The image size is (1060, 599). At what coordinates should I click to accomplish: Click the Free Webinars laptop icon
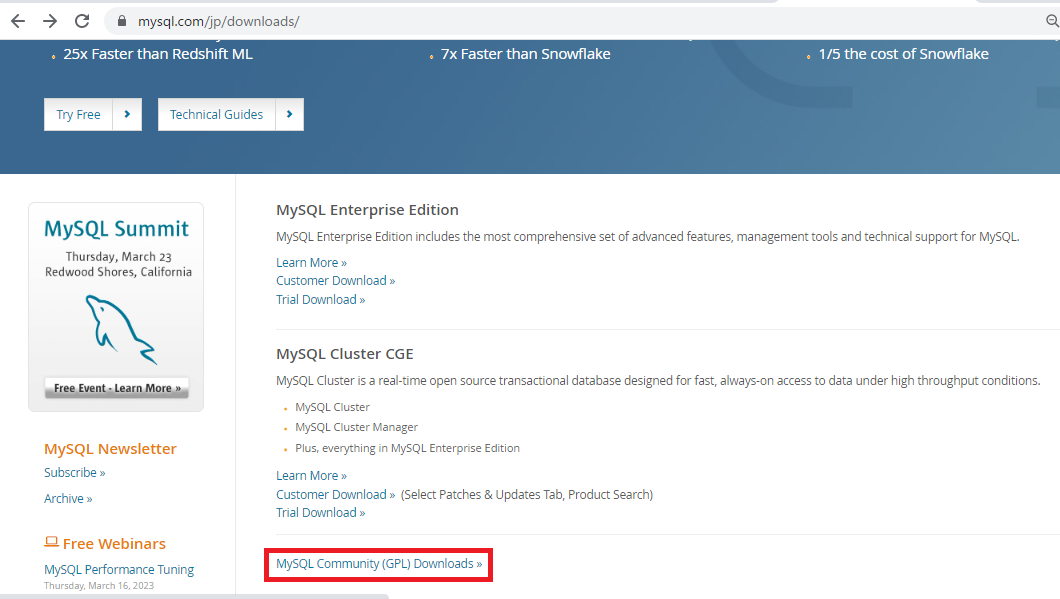coord(51,542)
